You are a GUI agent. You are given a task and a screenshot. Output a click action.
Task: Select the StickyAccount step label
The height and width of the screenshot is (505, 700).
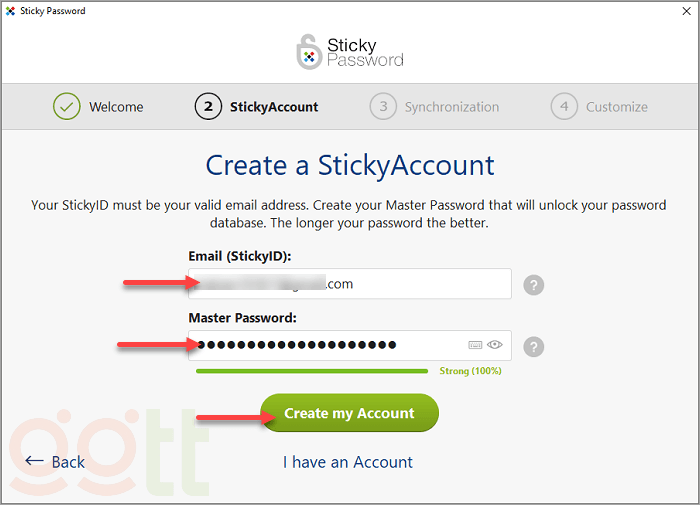[274, 107]
